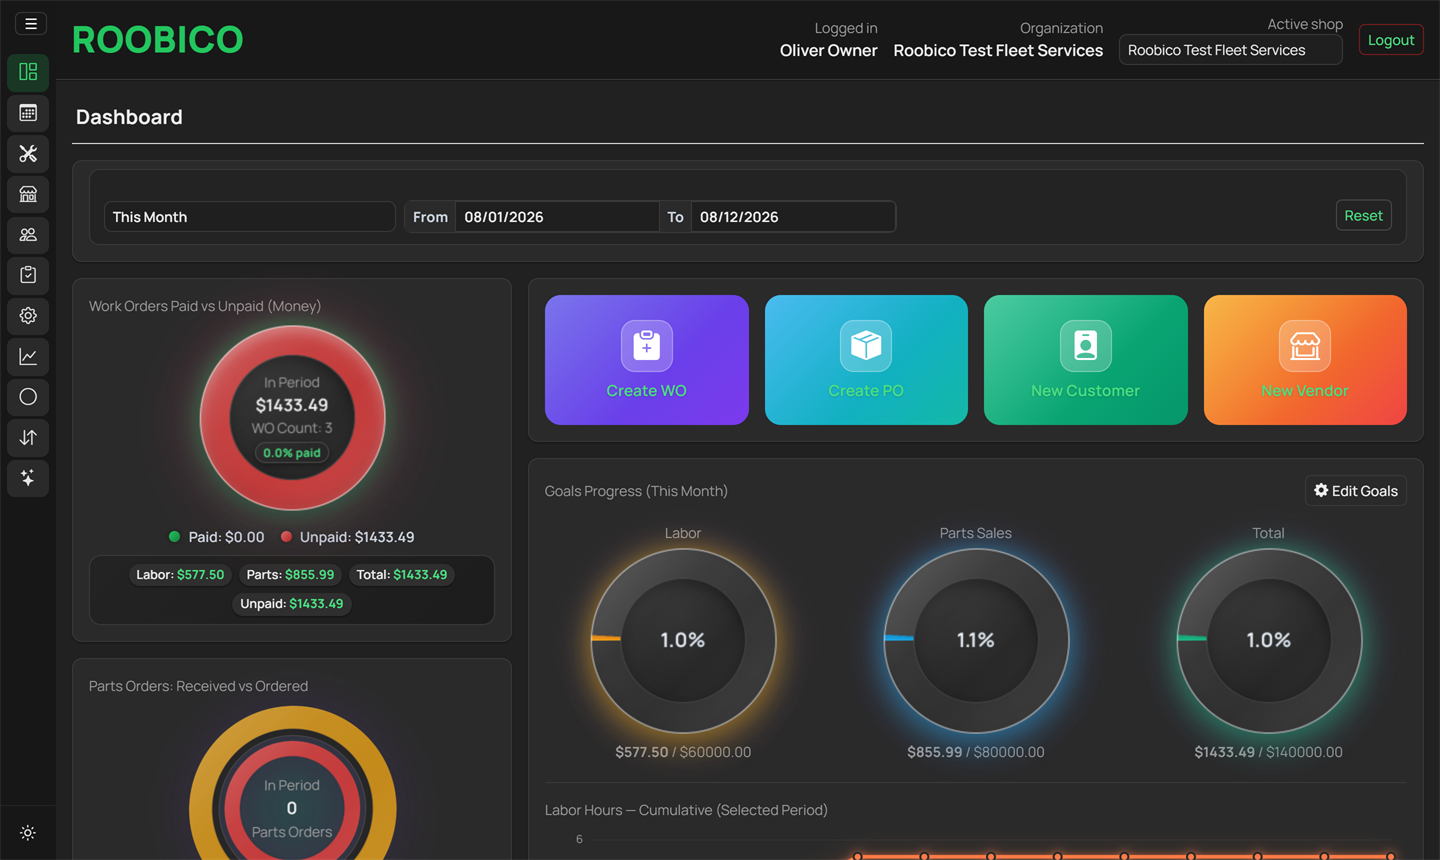
Task: Open the This Month period dropdown
Action: (249, 217)
